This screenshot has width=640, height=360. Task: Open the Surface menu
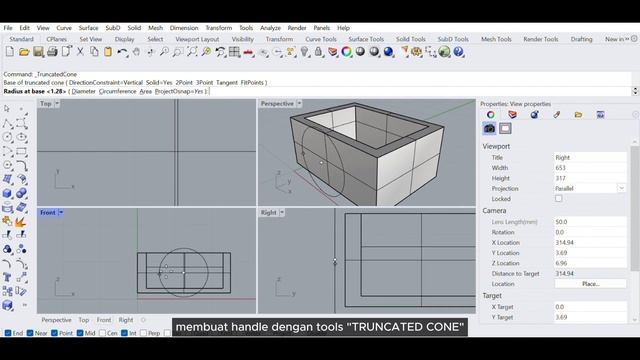coord(88,28)
